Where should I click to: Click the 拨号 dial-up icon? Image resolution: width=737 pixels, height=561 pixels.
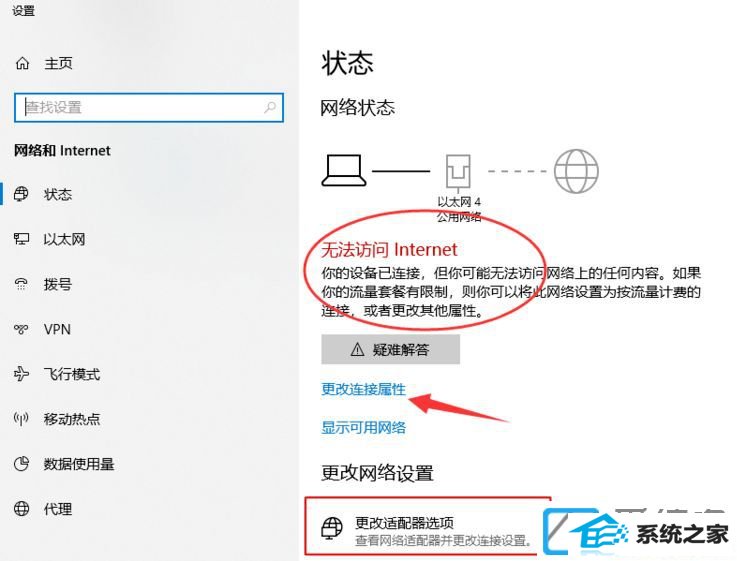coord(21,284)
